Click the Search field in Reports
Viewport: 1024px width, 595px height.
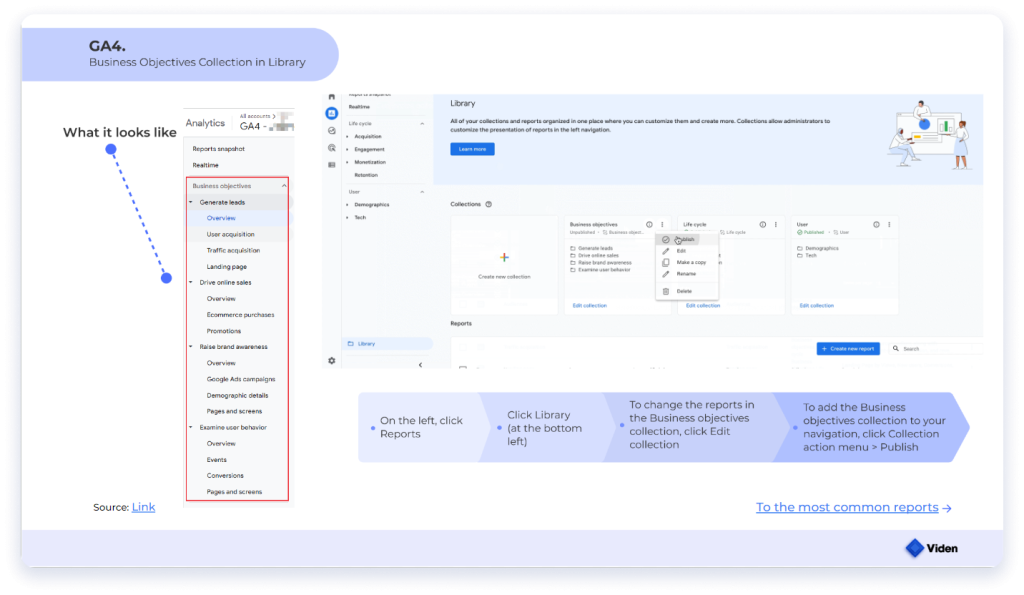[936, 349]
